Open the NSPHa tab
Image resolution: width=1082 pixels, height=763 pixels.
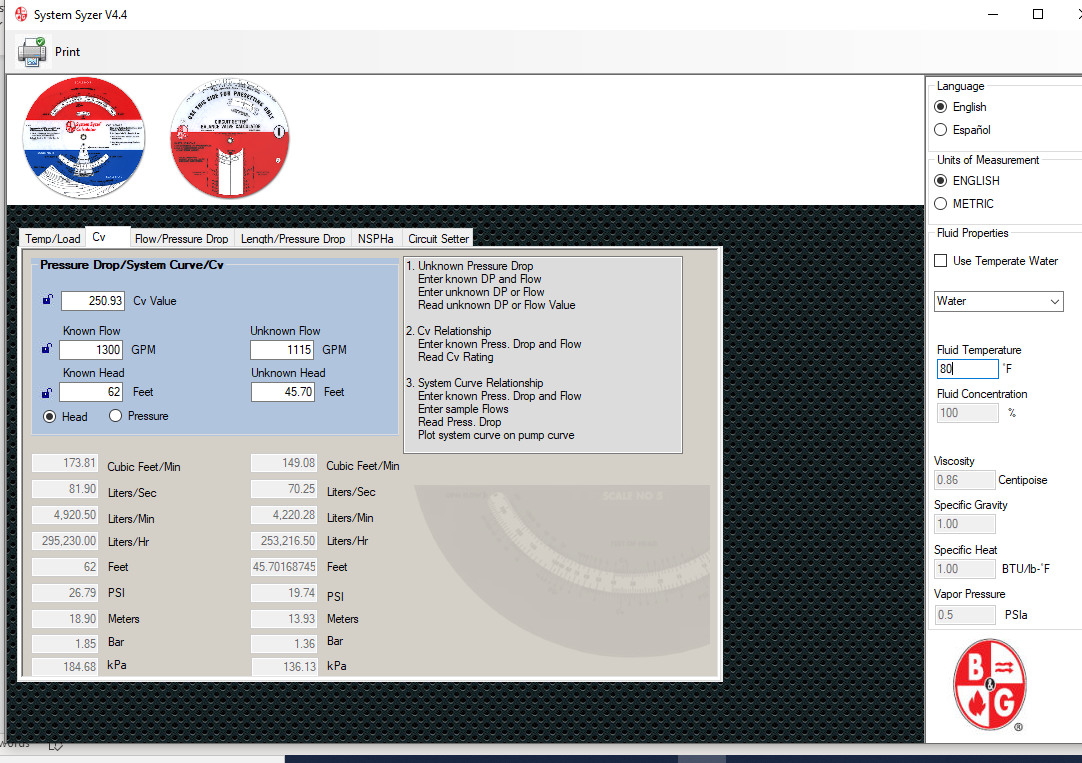tap(375, 239)
